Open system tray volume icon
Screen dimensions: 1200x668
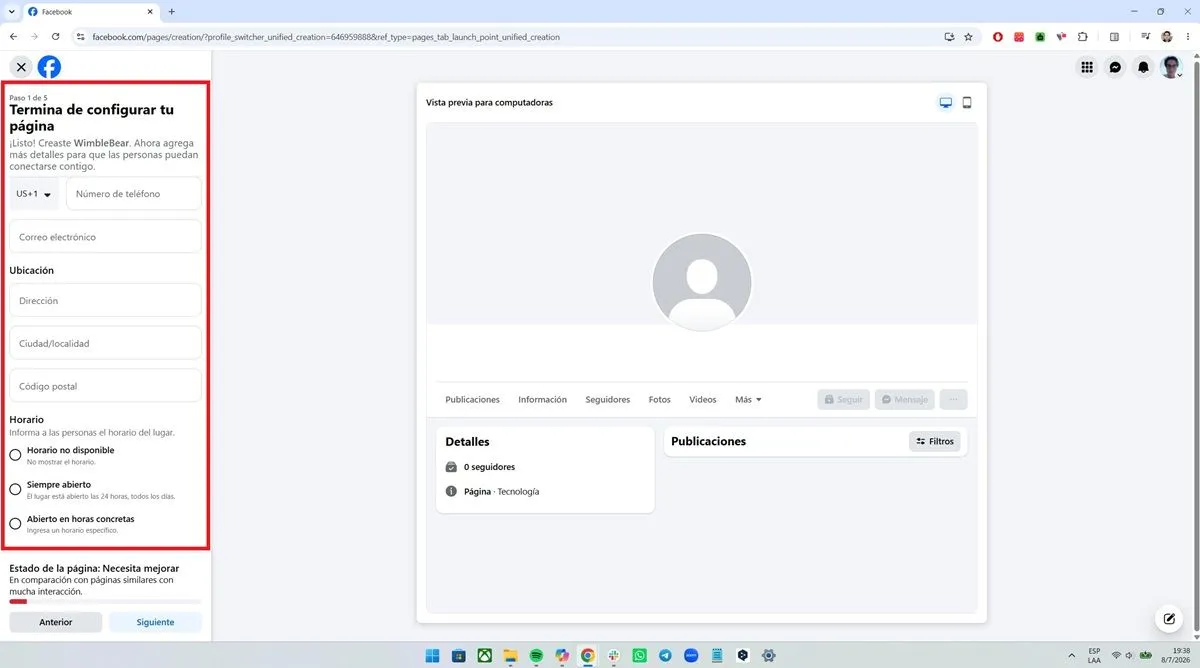coord(1130,655)
